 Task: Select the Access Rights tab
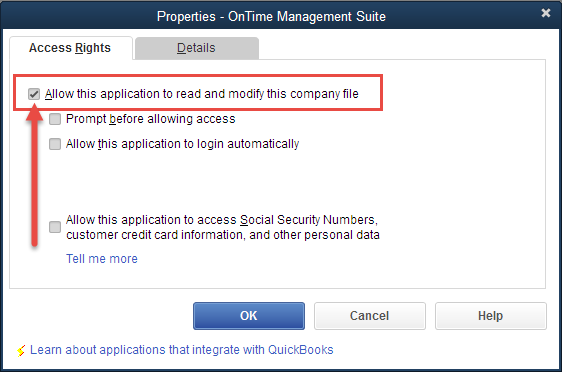point(70,48)
